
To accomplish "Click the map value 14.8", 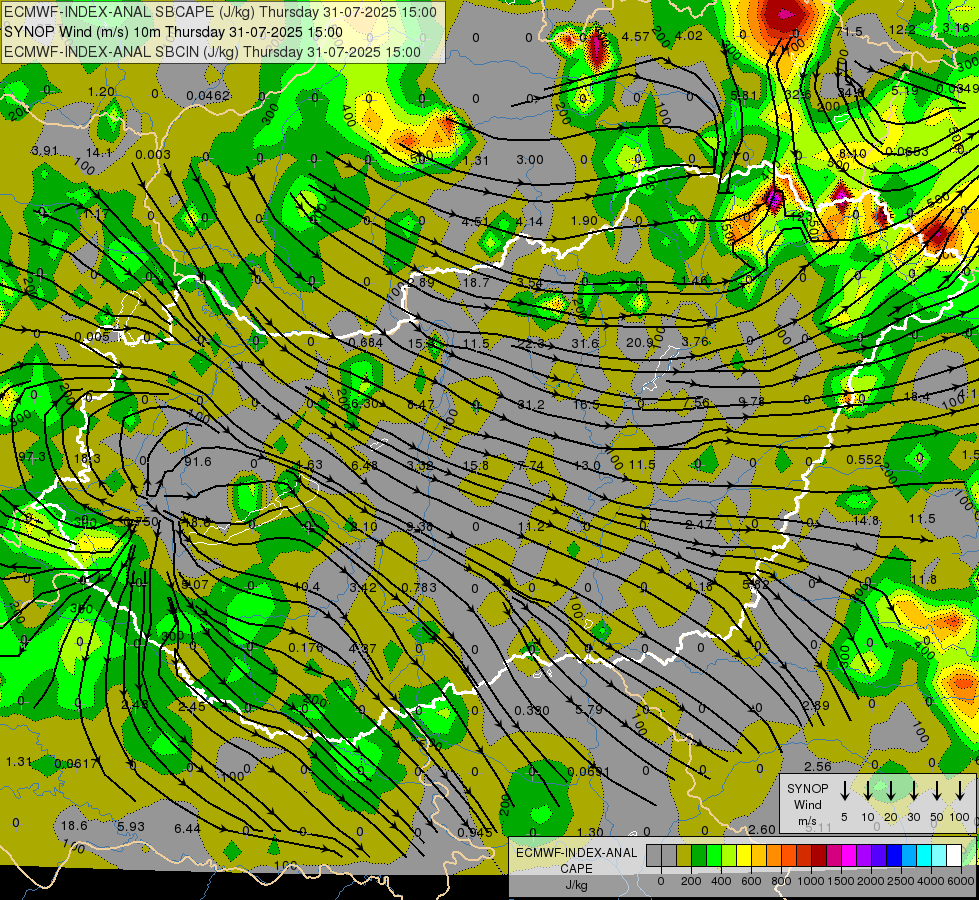I will tap(866, 520).
